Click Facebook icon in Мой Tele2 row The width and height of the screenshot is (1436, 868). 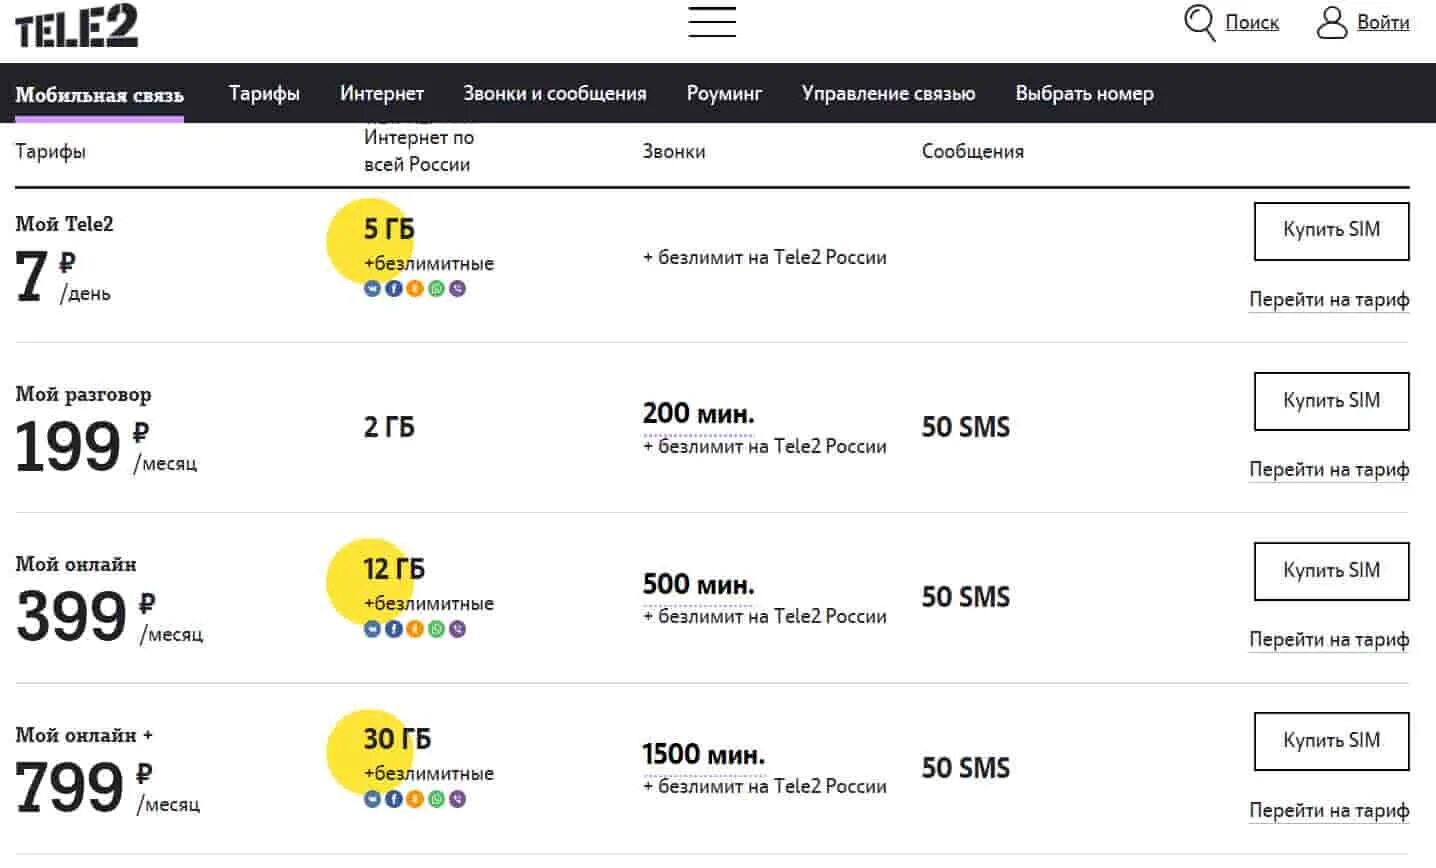pyautogui.click(x=394, y=289)
